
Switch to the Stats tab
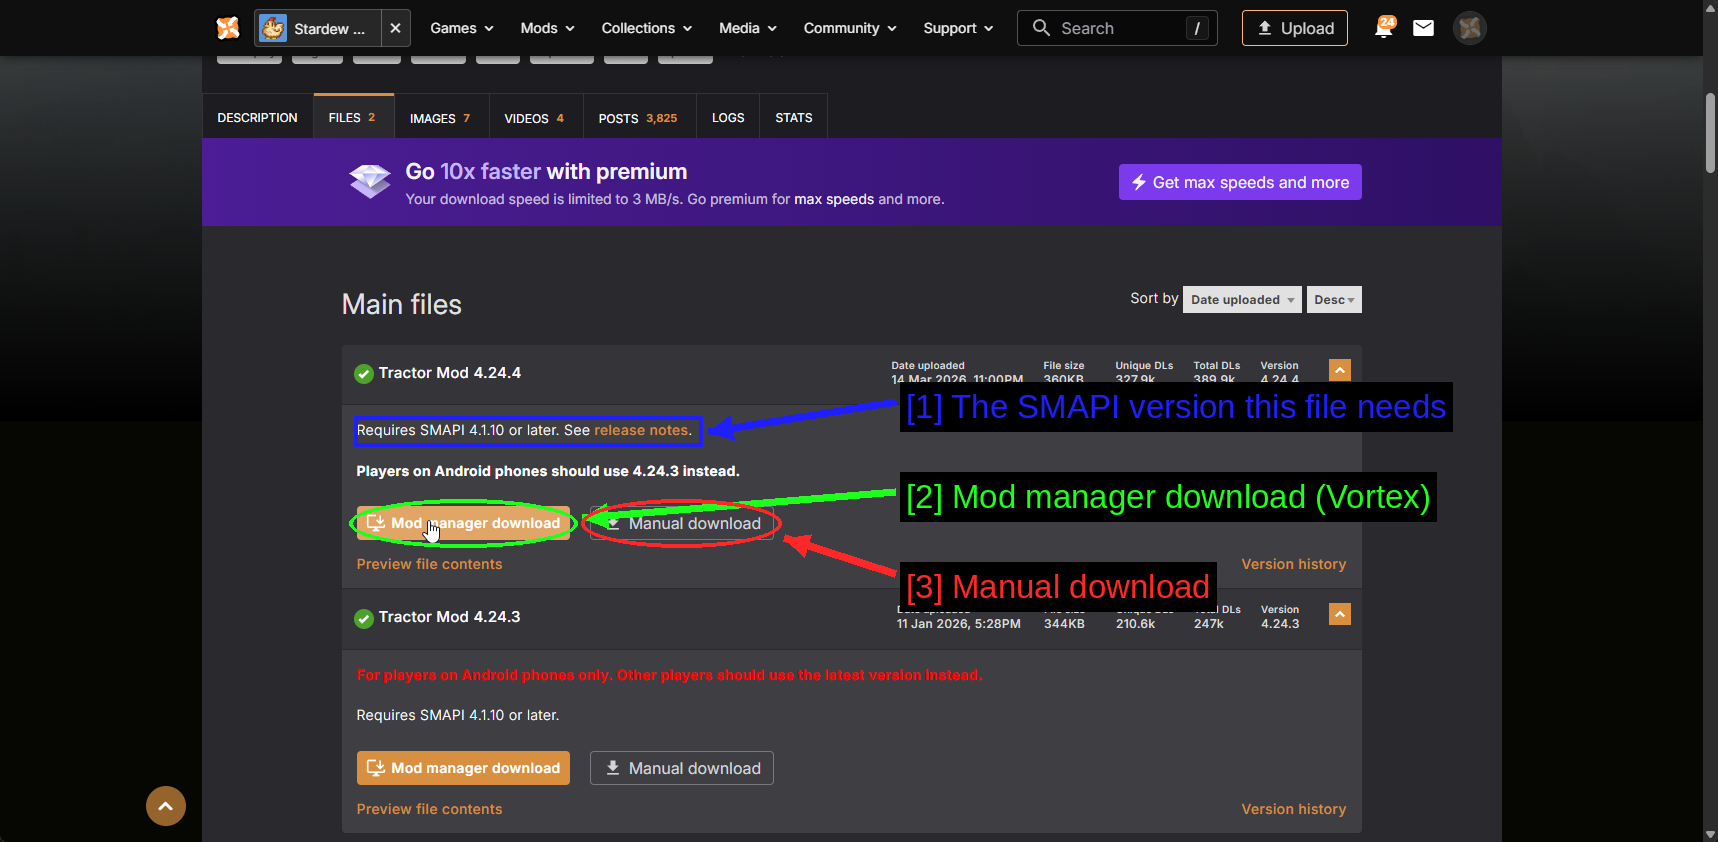(x=794, y=118)
